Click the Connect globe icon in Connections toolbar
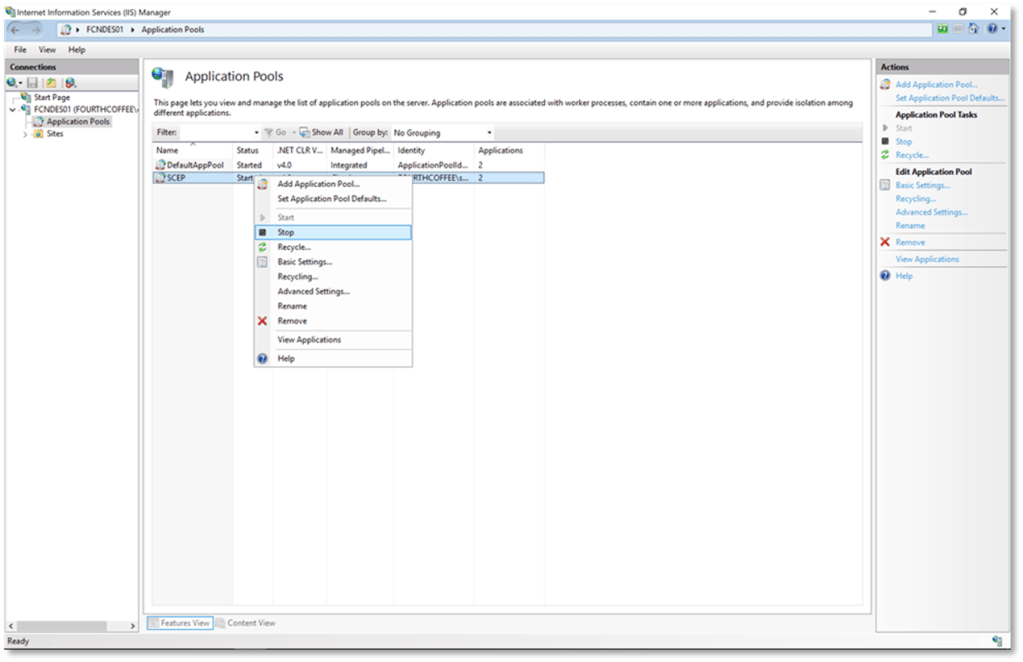Image resolution: width=1023 pixels, height=662 pixels. tap(12, 82)
